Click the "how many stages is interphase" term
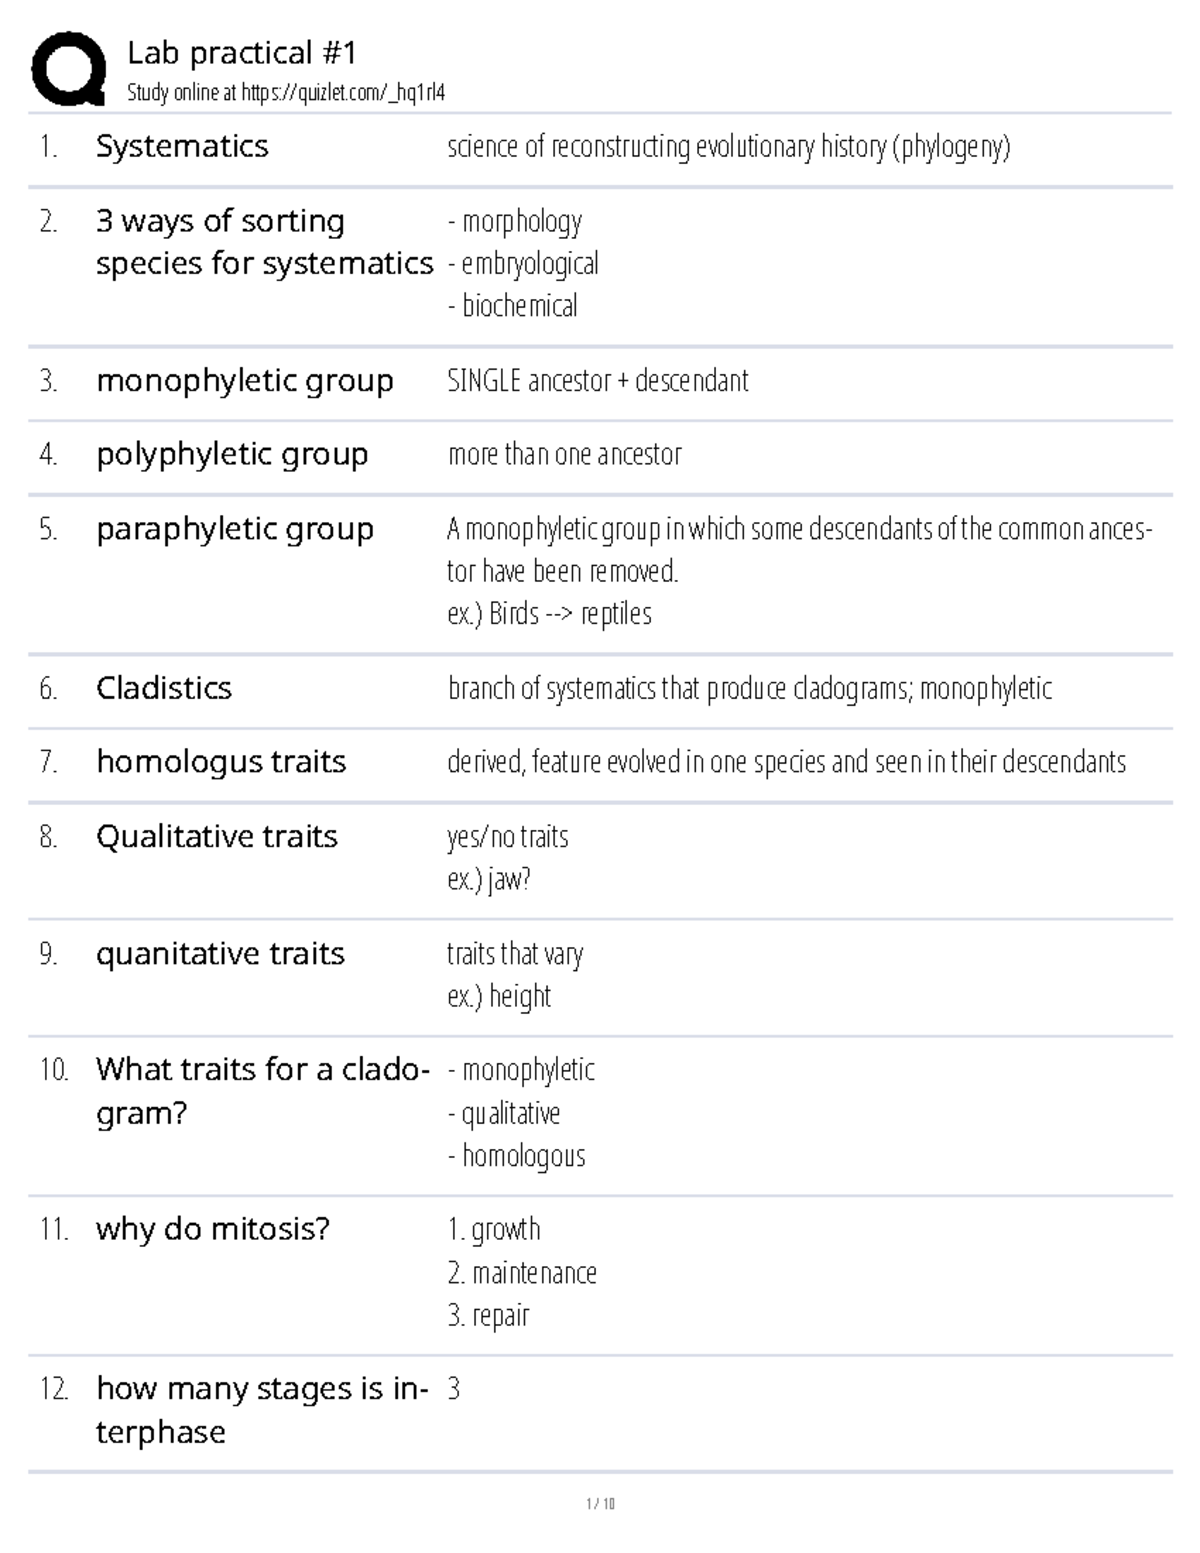Viewport: 1200px width, 1553px height. pos(261,1410)
